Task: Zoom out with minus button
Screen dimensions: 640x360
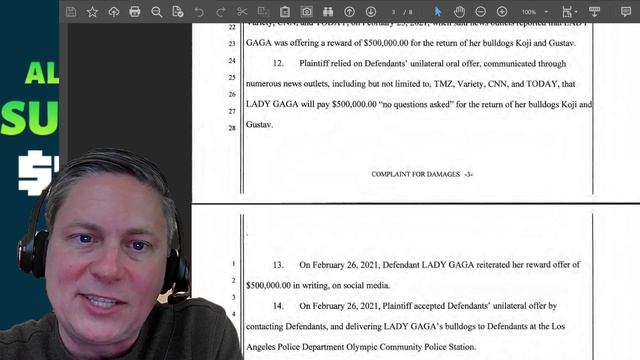Action: pos(480,12)
